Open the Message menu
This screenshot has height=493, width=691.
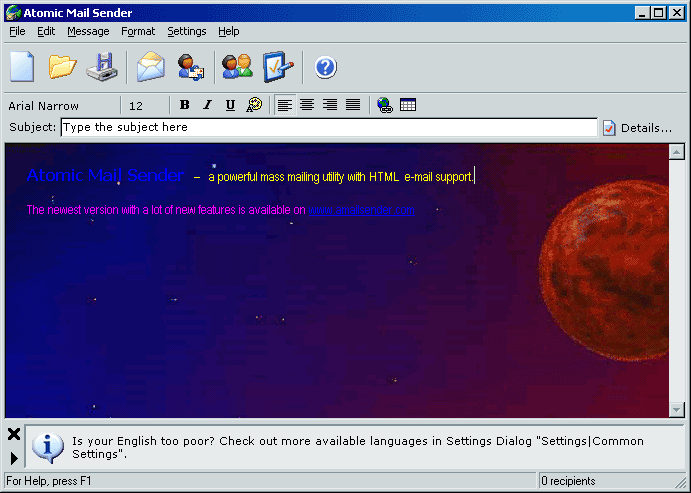[88, 31]
